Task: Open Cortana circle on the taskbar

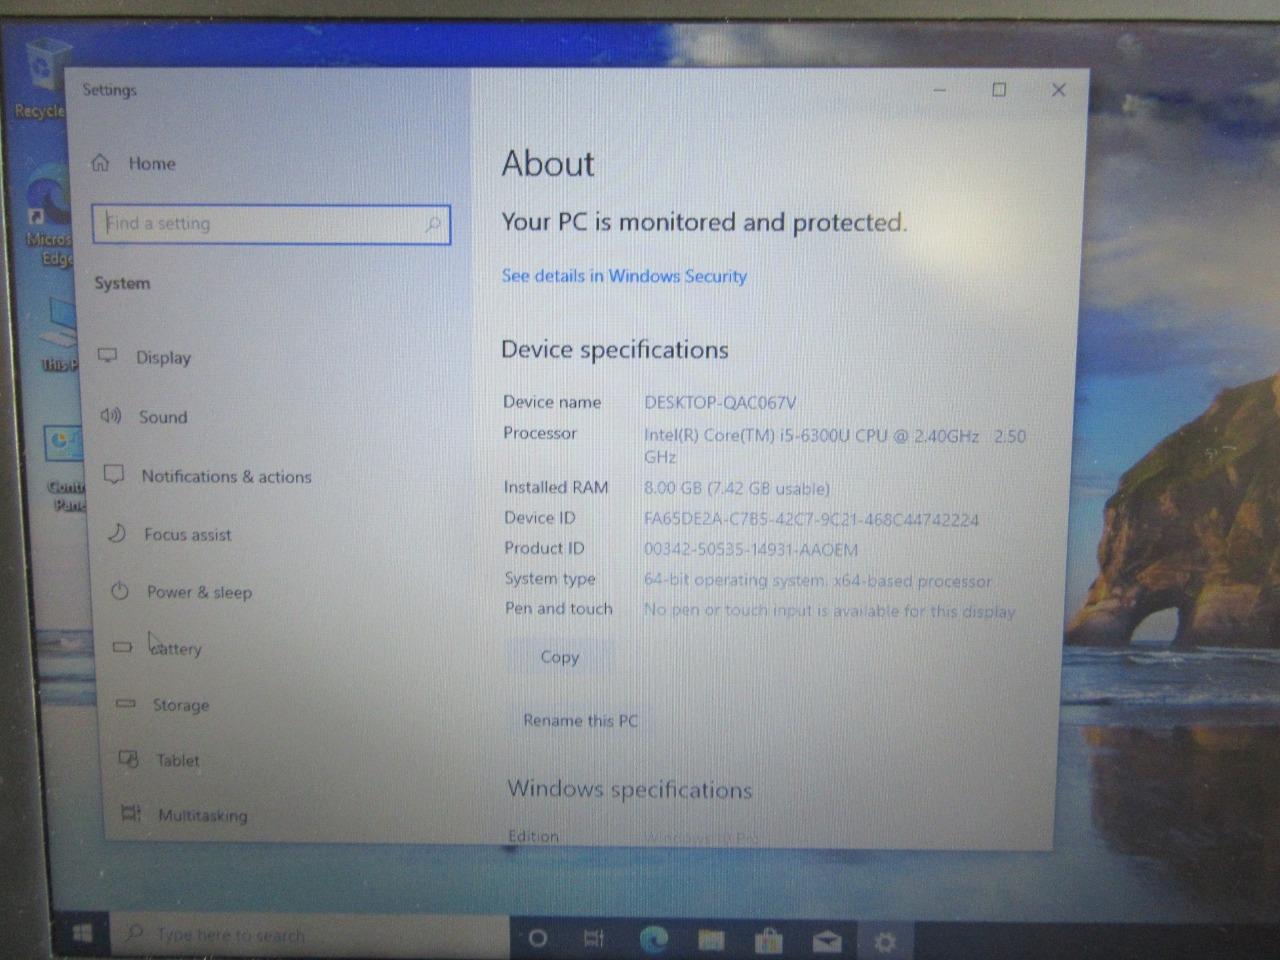Action: (x=538, y=938)
